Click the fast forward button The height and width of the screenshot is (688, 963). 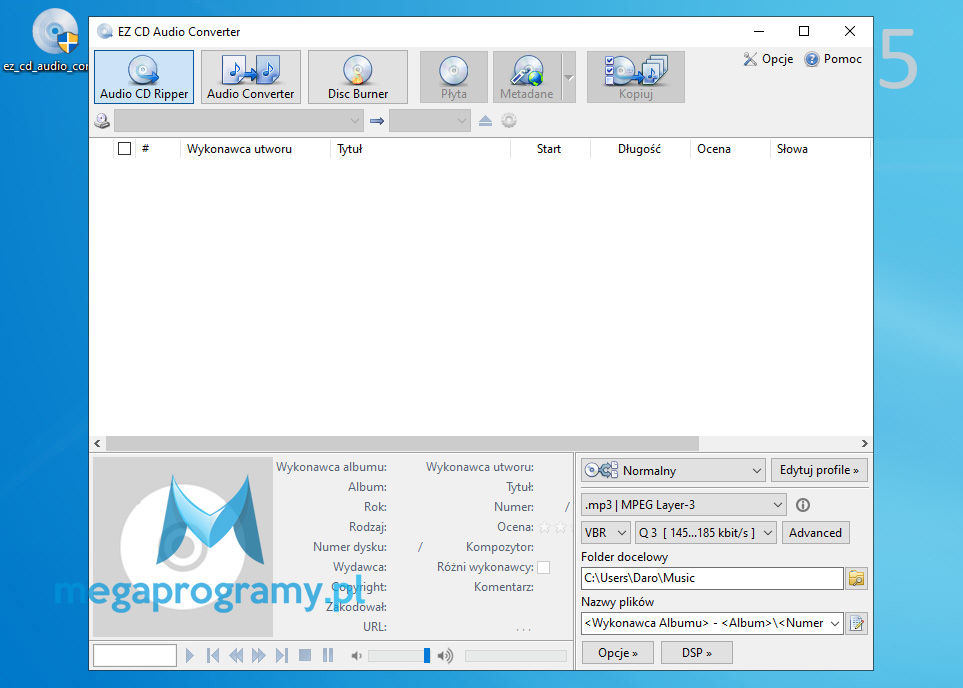click(259, 655)
